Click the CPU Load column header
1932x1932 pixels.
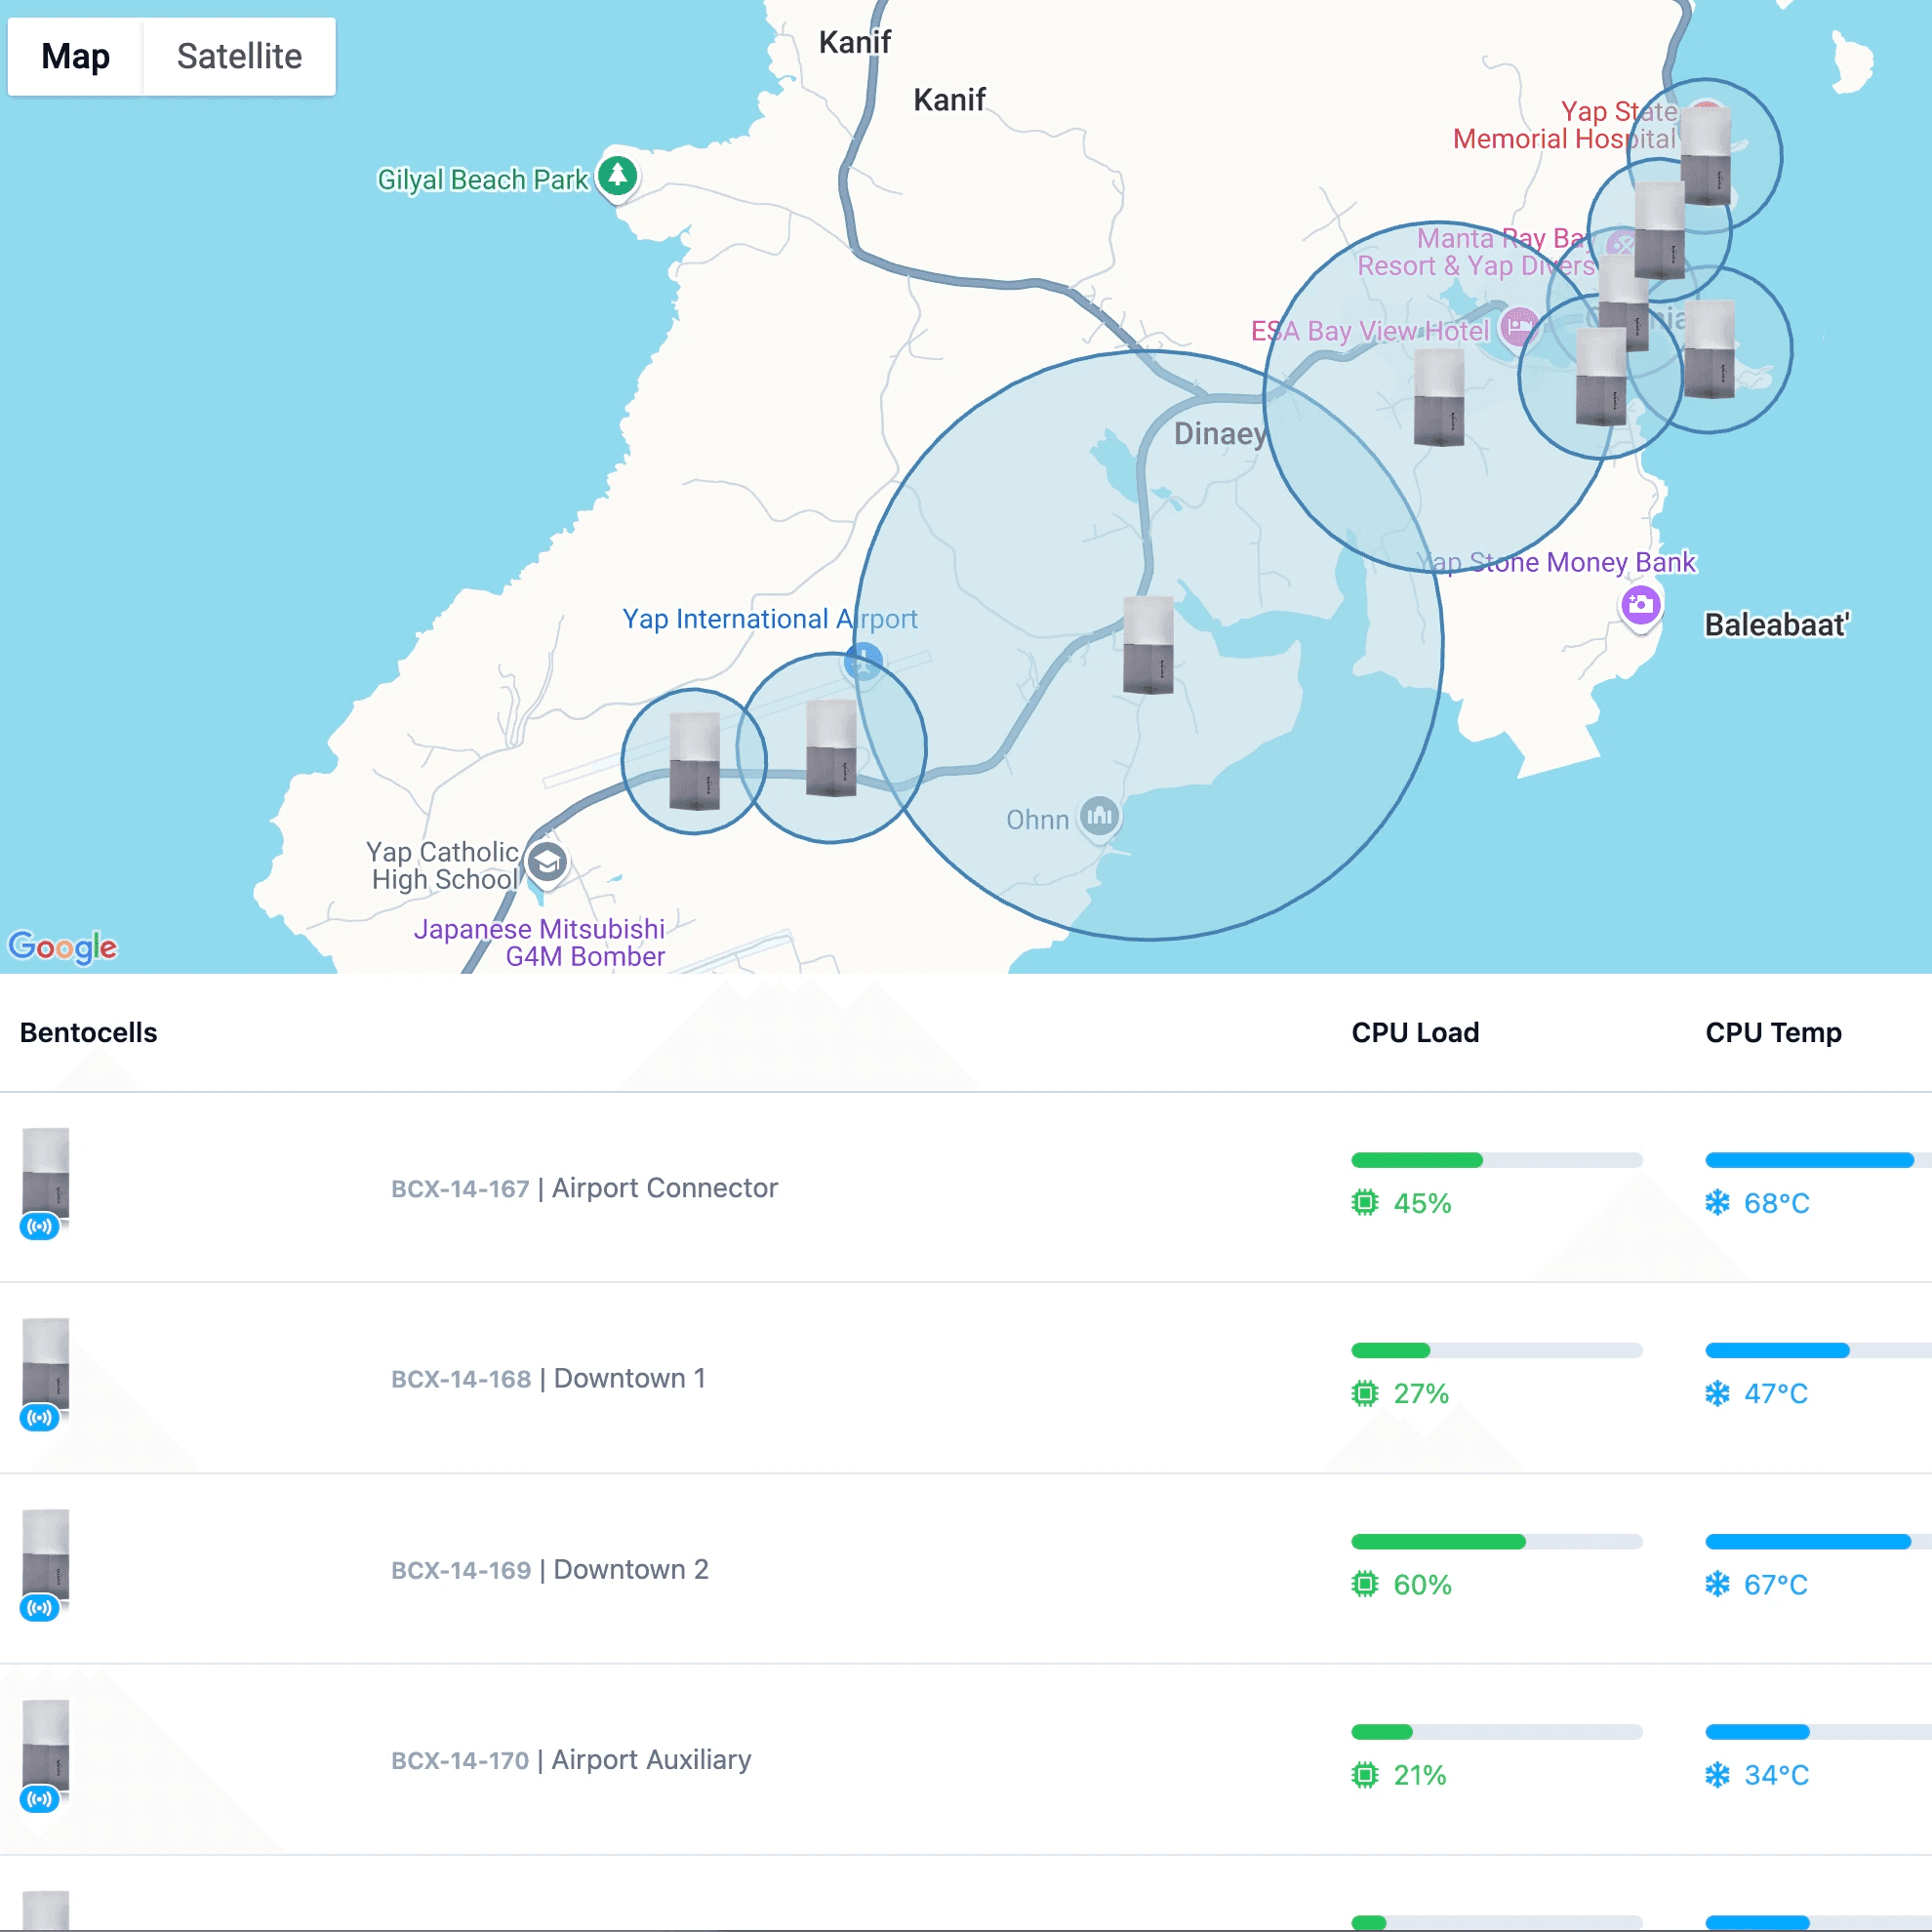(1415, 1032)
